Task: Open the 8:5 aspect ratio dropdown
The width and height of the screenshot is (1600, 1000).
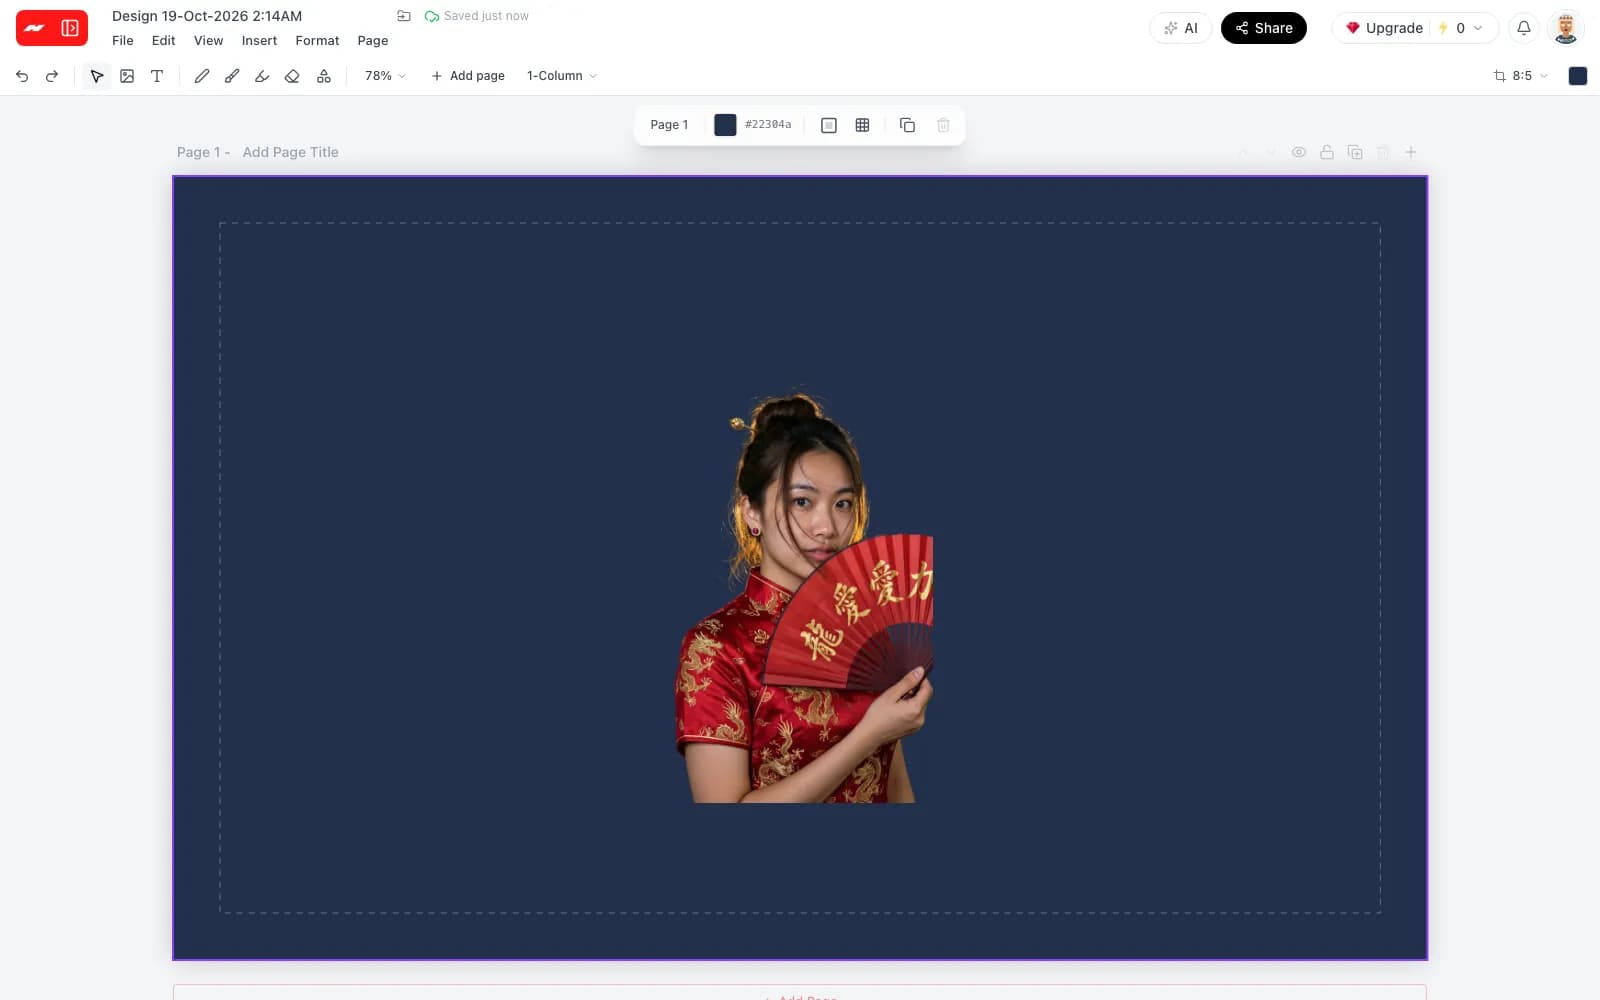Action: [x=1521, y=76]
